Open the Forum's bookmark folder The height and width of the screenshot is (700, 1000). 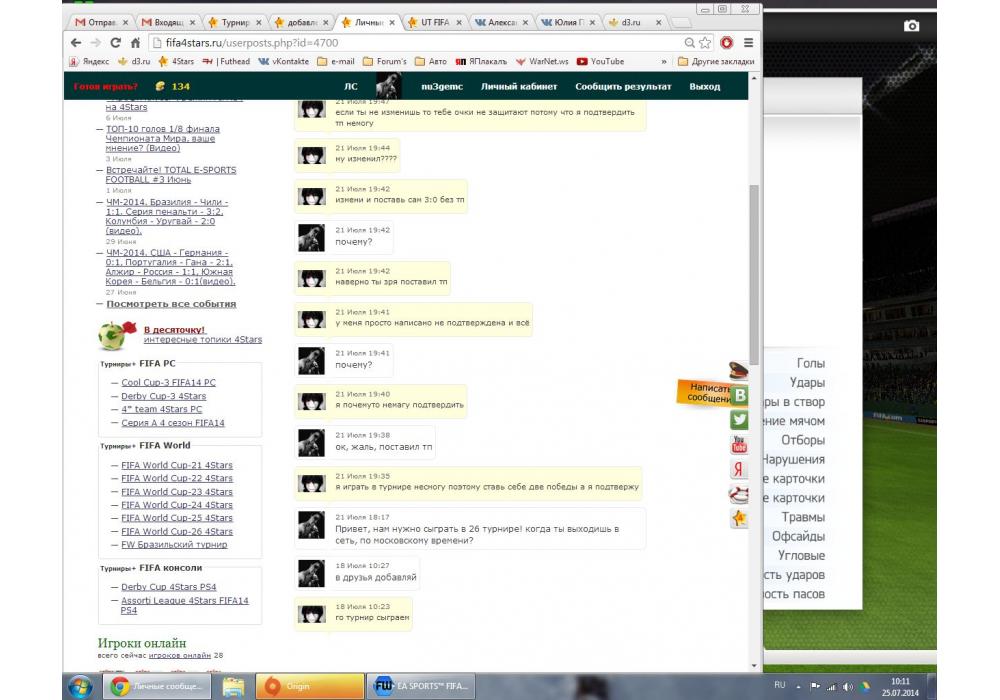[385, 62]
